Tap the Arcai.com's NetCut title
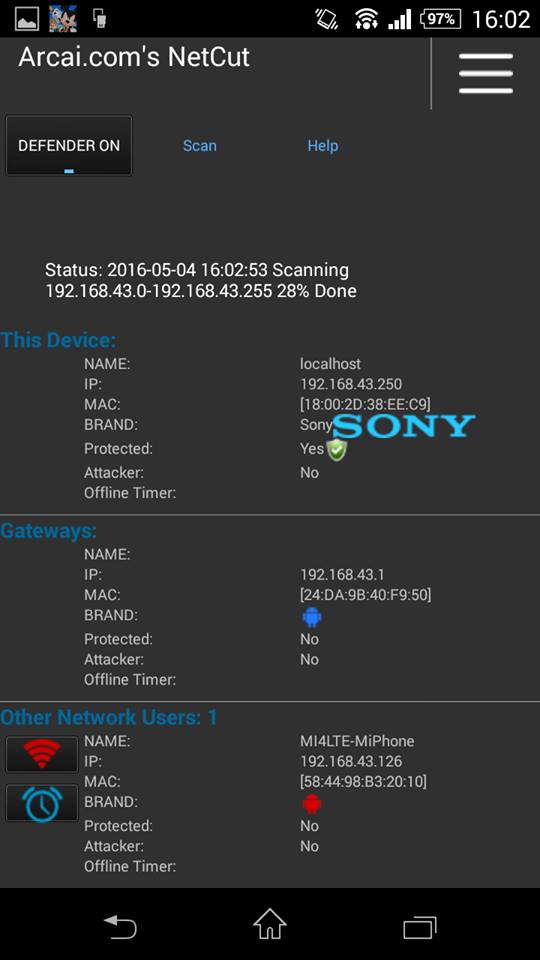The height and width of the screenshot is (960, 540). (x=134, y=58)
